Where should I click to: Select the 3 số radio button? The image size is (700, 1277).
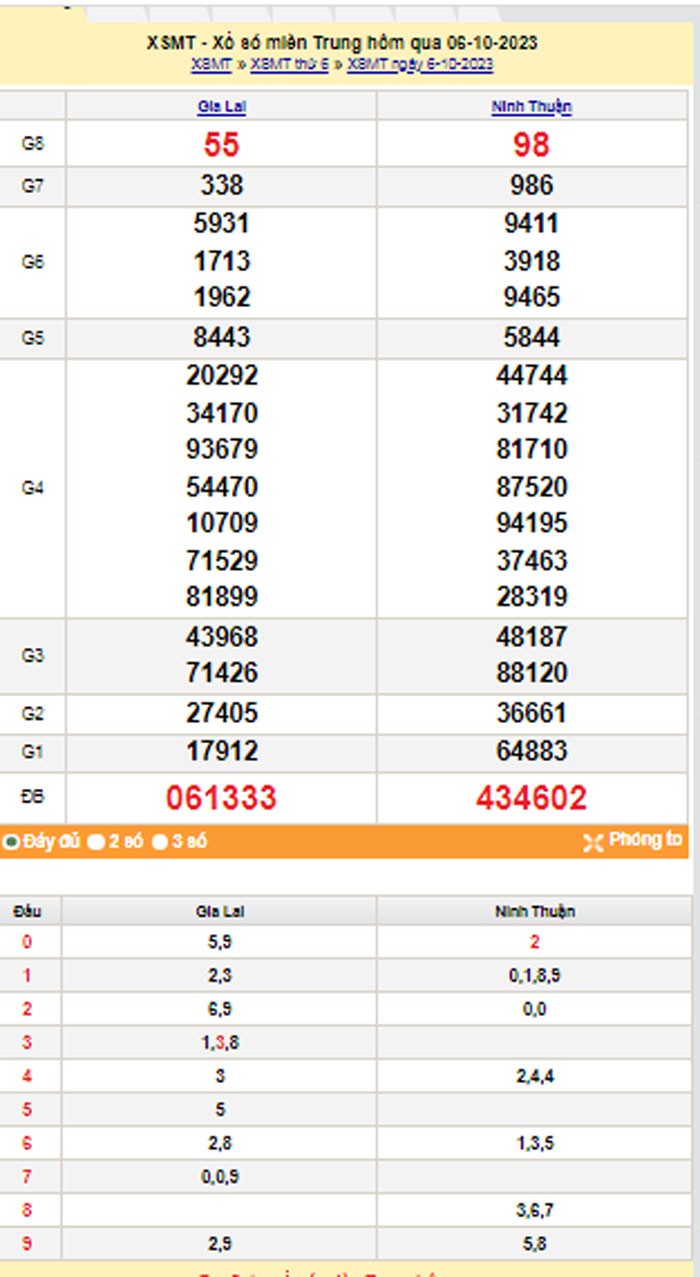point(160,842)
